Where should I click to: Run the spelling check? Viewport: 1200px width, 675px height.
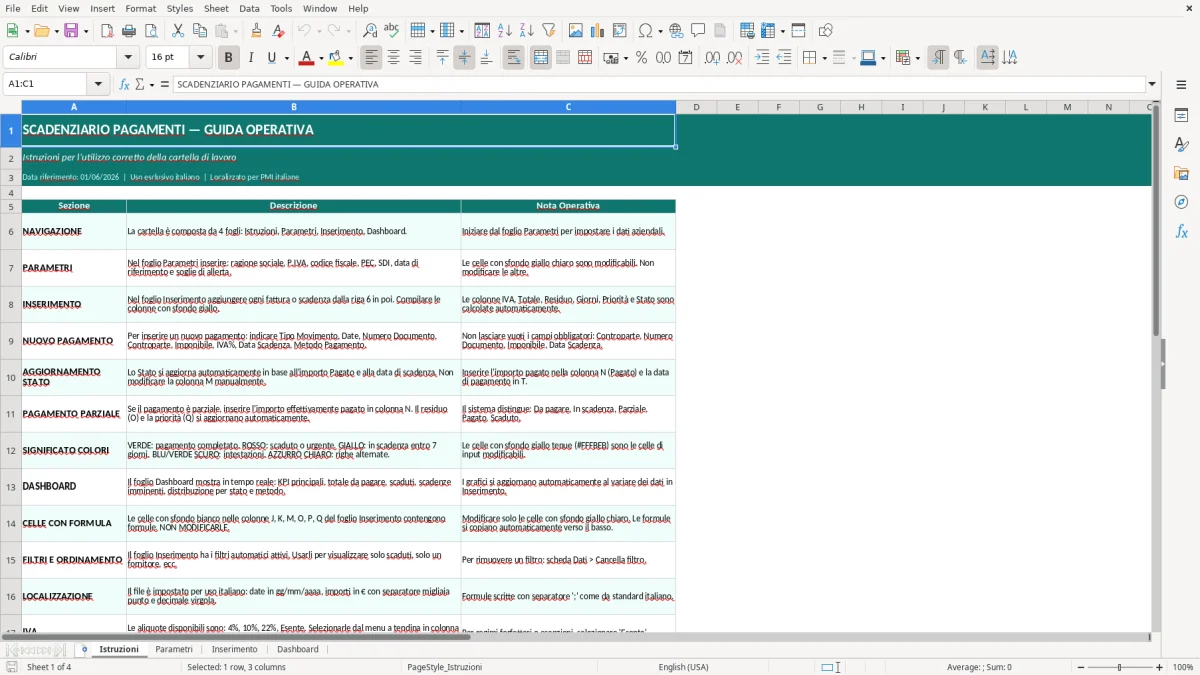[392, 31]
